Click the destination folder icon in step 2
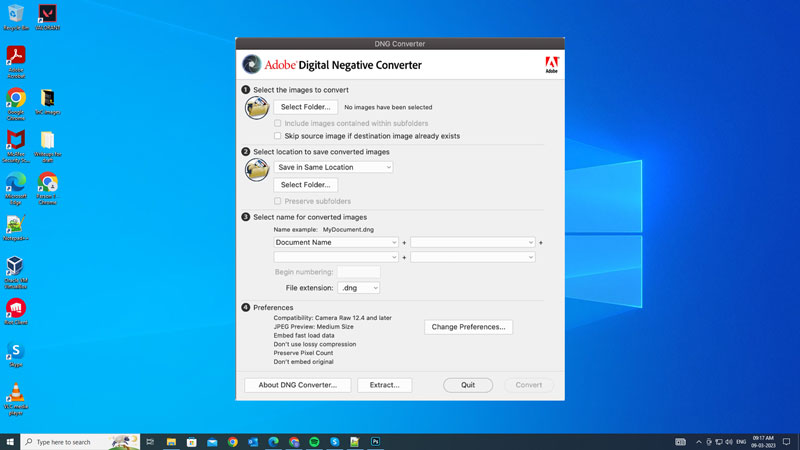Image resolution: width=800 pixels, height=450 pixels. (x=257, y=169)
